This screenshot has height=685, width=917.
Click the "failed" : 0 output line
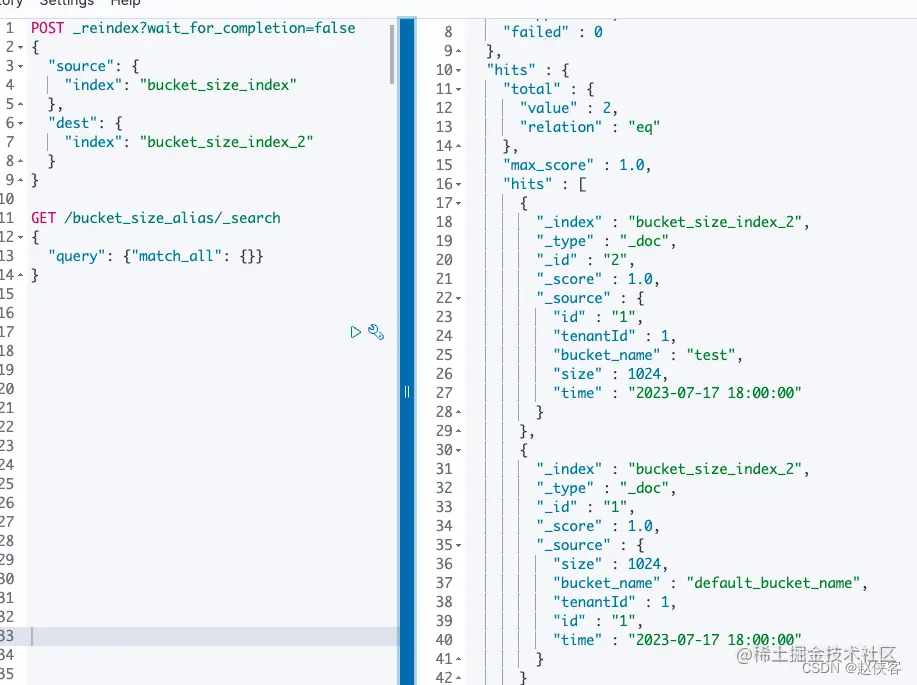(553, 32)
